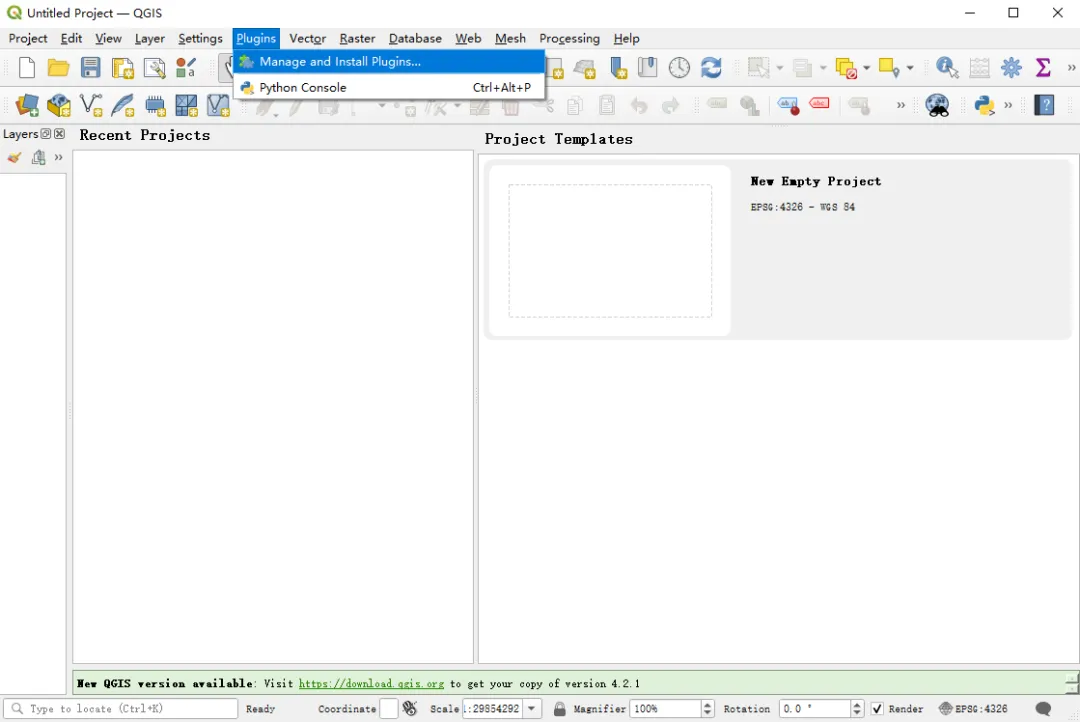Click the lock scale icon
This screenshot has height=722, width=1080.
[x=559, y=708]
